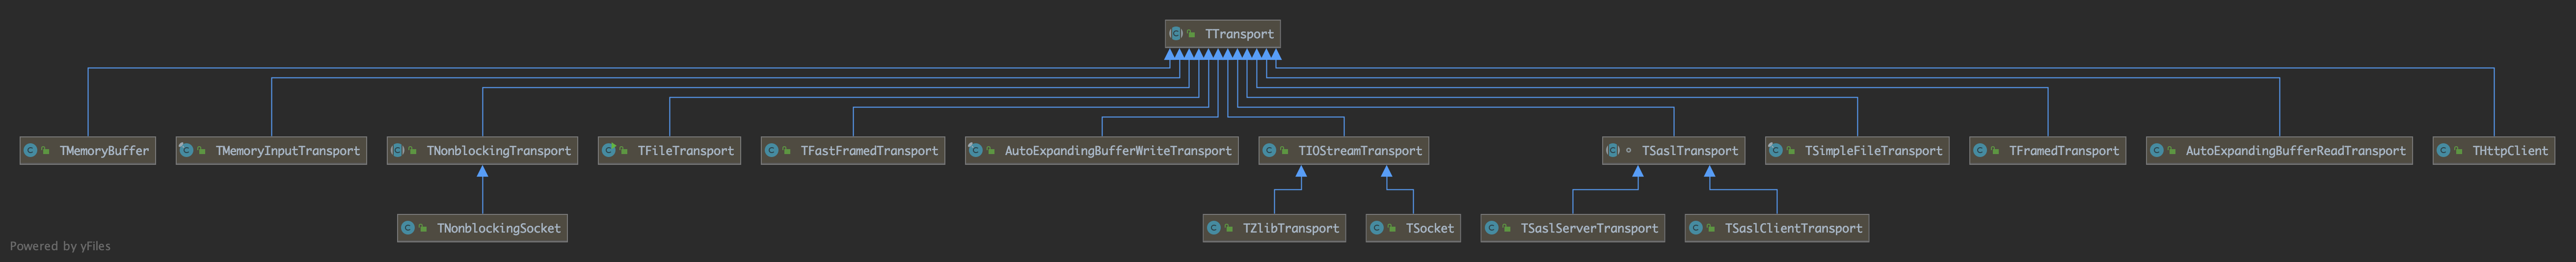This screenshot has height=262, width=2576.
Task: Select the TIOStreamTransport label
Action: pos(1360,151)
